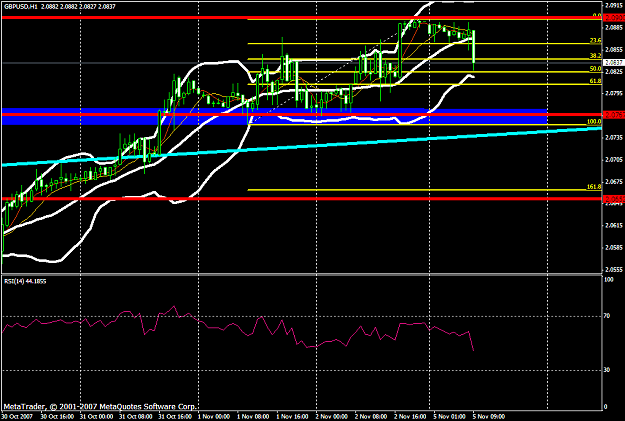Click the 2 Nov 16:00 time label

(411, 417)
